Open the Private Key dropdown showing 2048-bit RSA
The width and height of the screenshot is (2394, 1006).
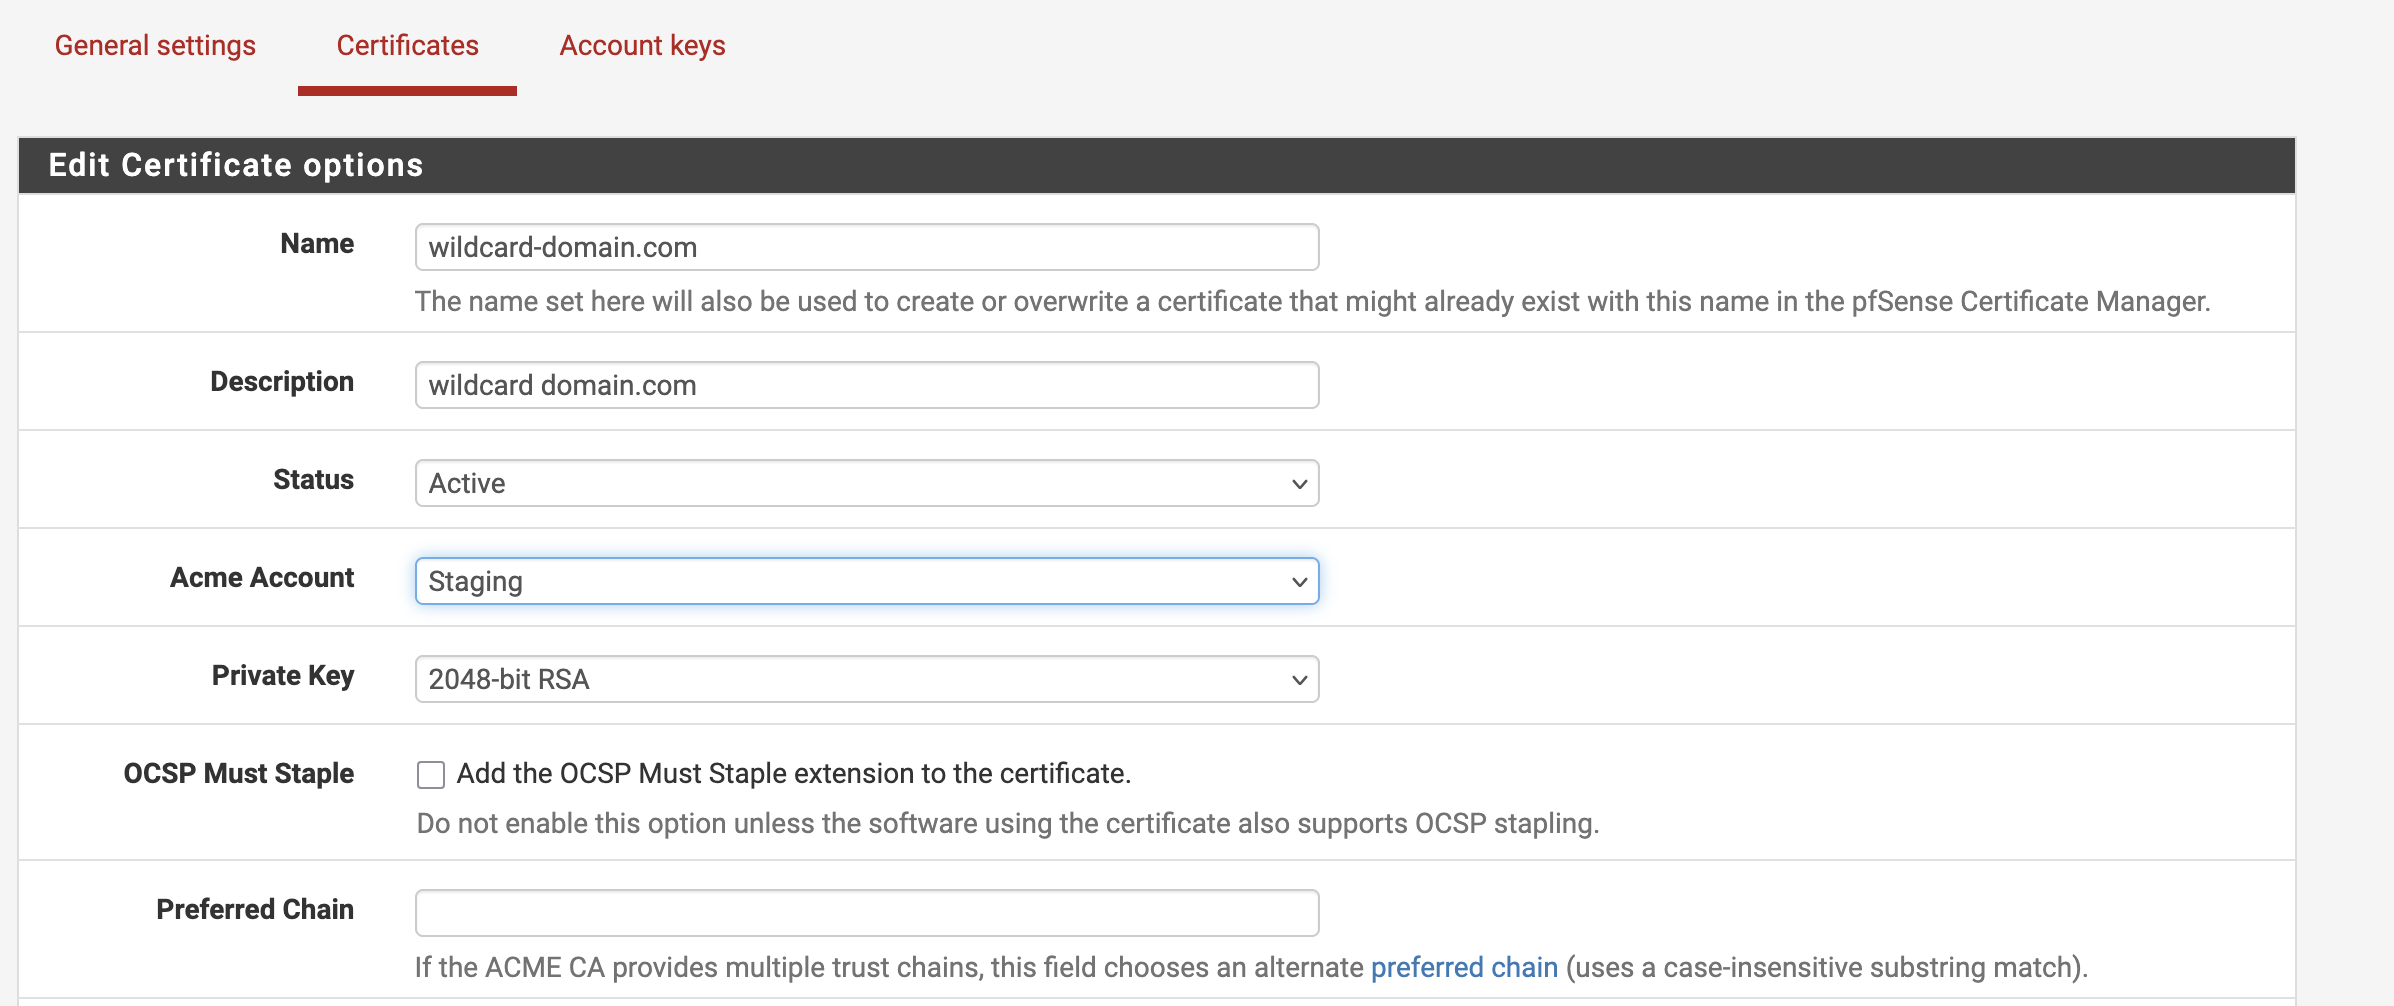tap(866, 679)
